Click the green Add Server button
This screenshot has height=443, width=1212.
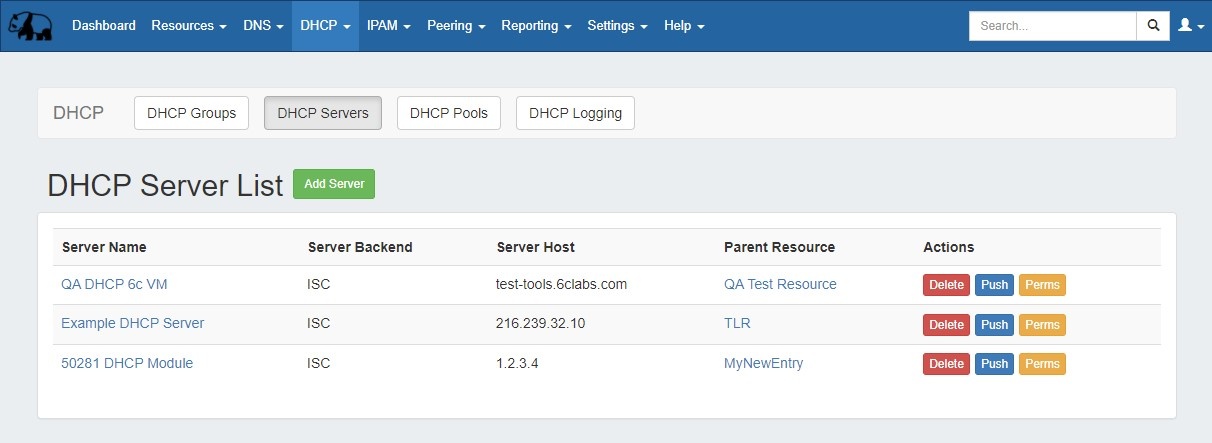tap(334, 184)
